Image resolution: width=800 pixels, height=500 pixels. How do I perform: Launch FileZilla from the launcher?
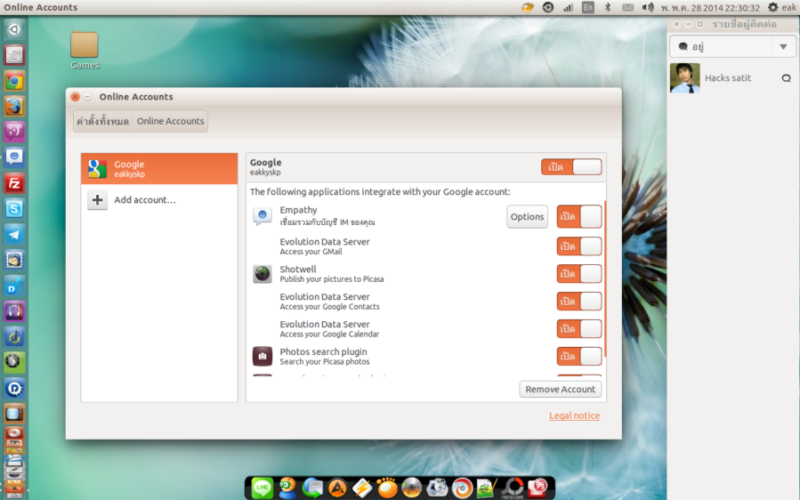click(14, 183)
